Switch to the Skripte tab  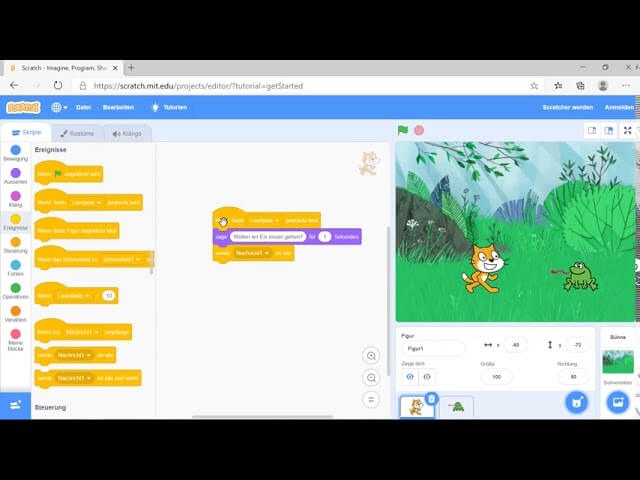(x=26, y=132)
